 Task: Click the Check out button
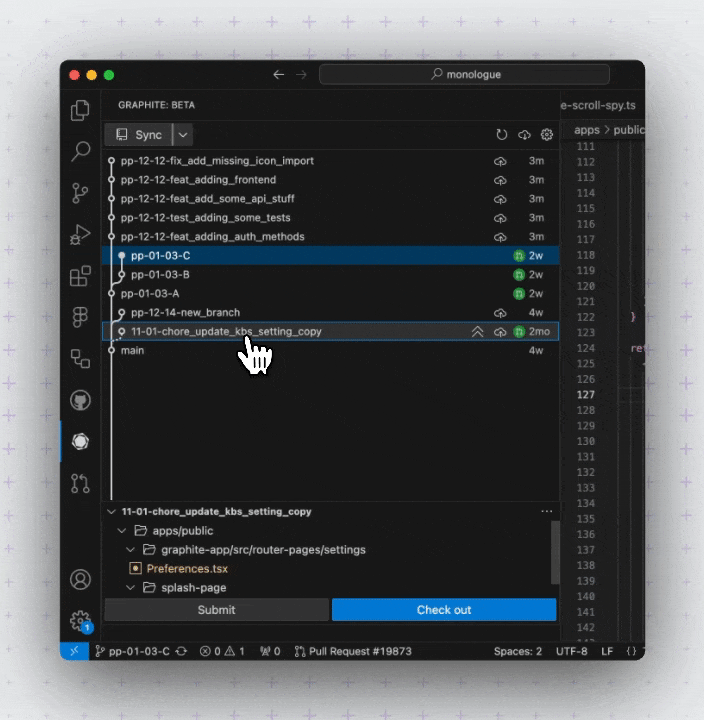[444, 610]
